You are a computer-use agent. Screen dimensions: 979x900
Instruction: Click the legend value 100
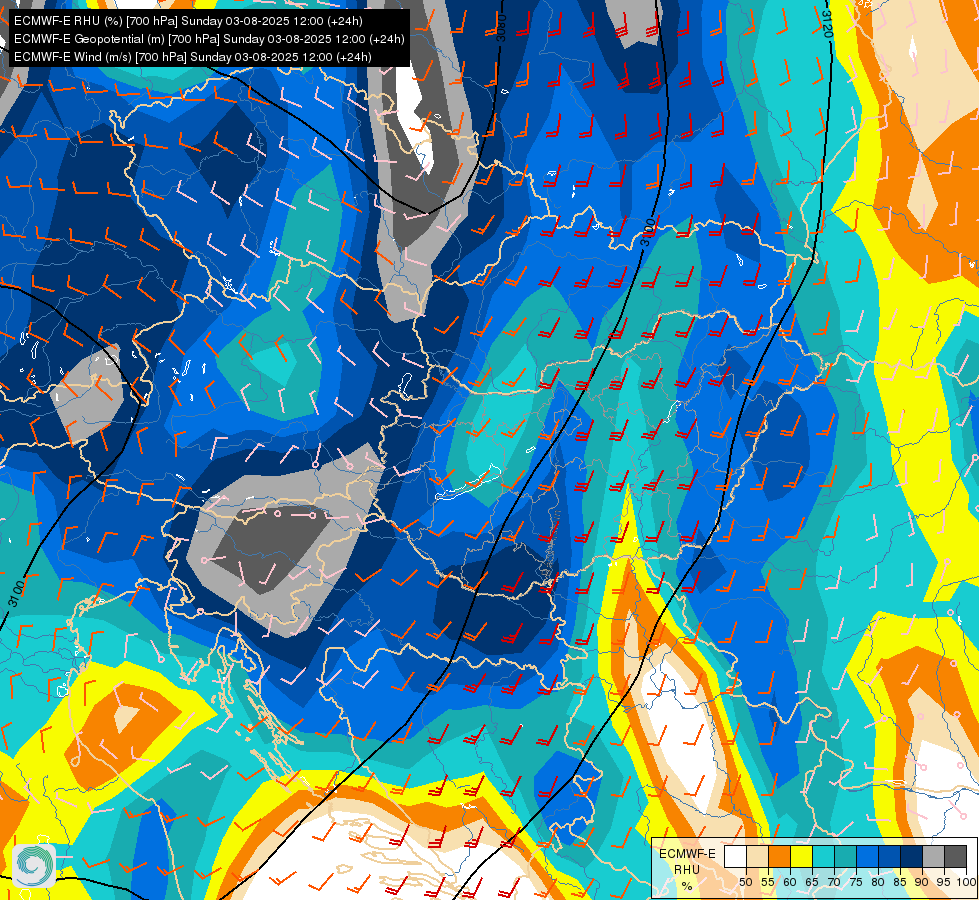coord(966,882)
